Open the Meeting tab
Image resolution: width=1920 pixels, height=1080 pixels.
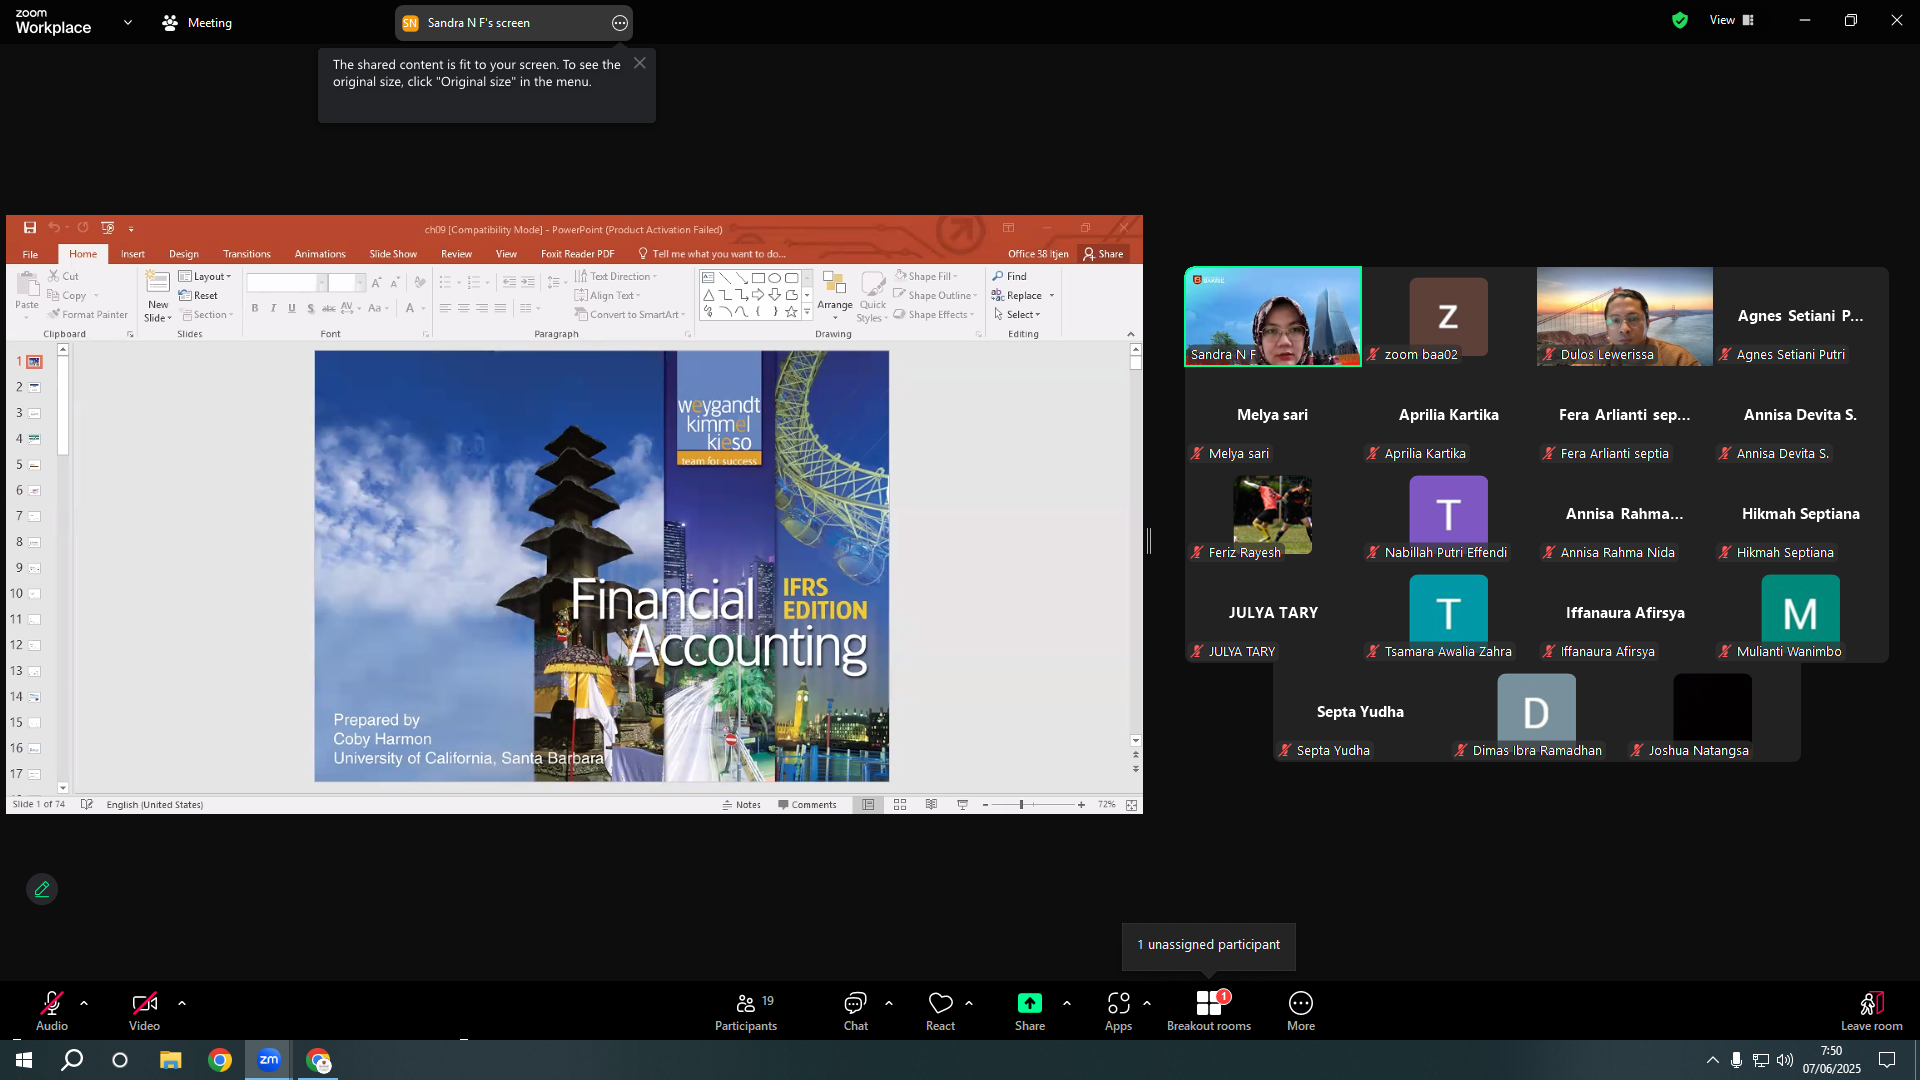point(198,22)
